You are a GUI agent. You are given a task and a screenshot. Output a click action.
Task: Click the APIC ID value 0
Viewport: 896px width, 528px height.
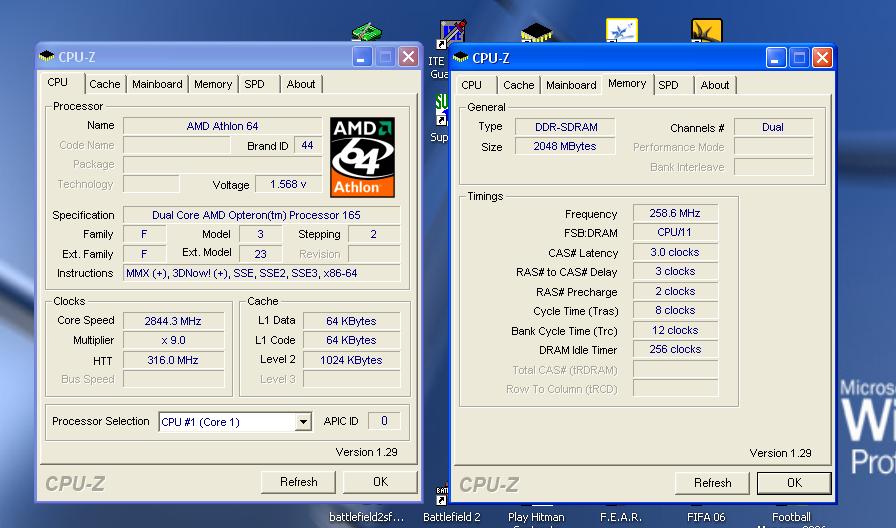pyautogui.click(x=384, y=421)
